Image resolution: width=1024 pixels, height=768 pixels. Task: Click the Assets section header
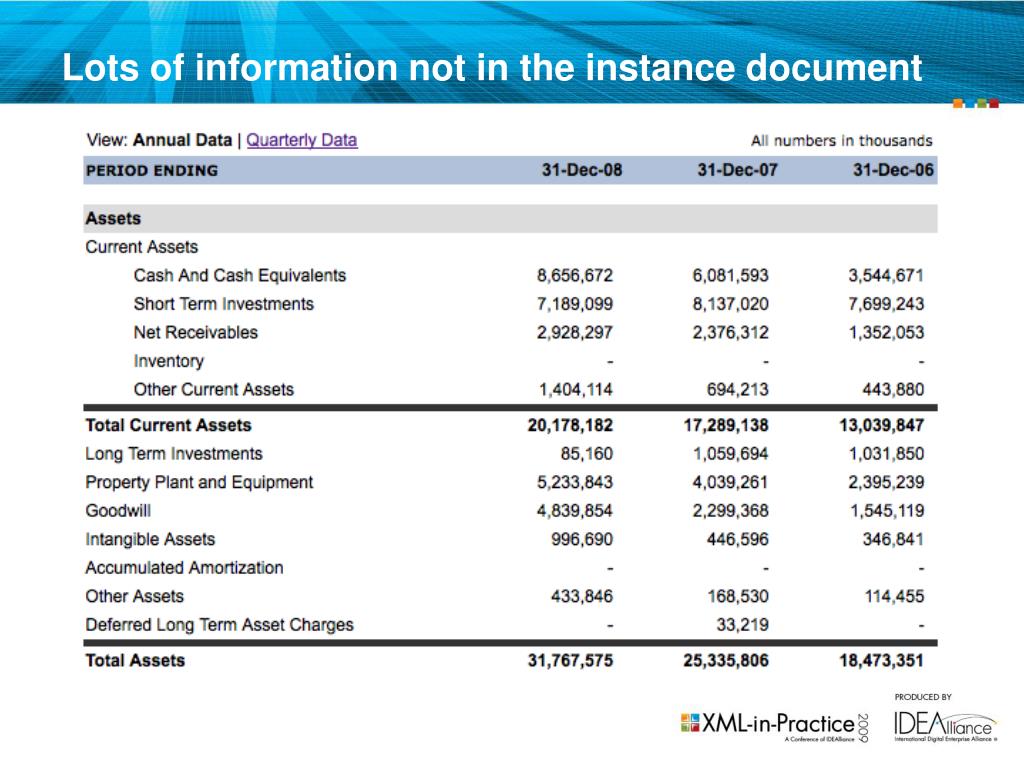(x=113, y=218)
